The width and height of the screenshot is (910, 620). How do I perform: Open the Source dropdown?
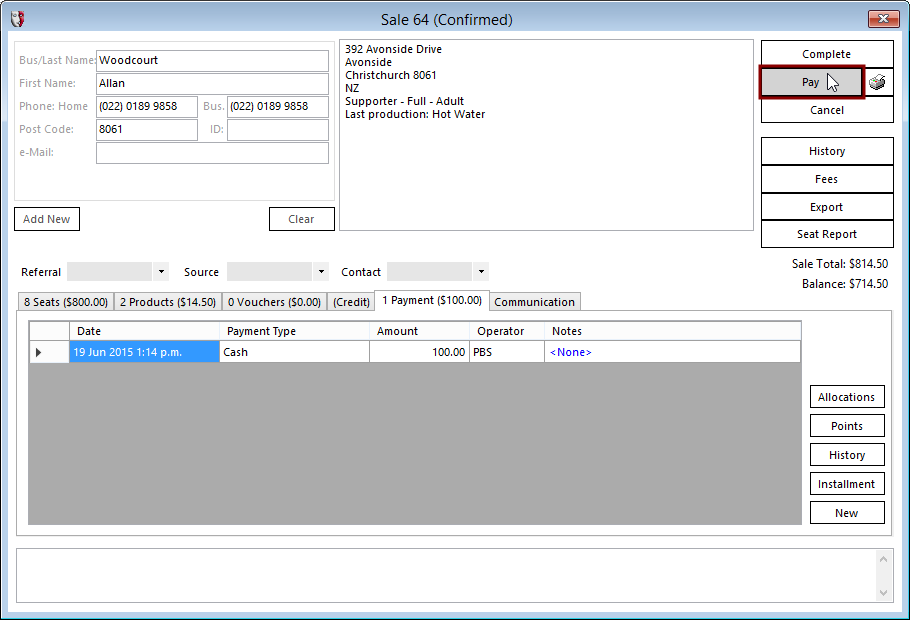point(321,272)
